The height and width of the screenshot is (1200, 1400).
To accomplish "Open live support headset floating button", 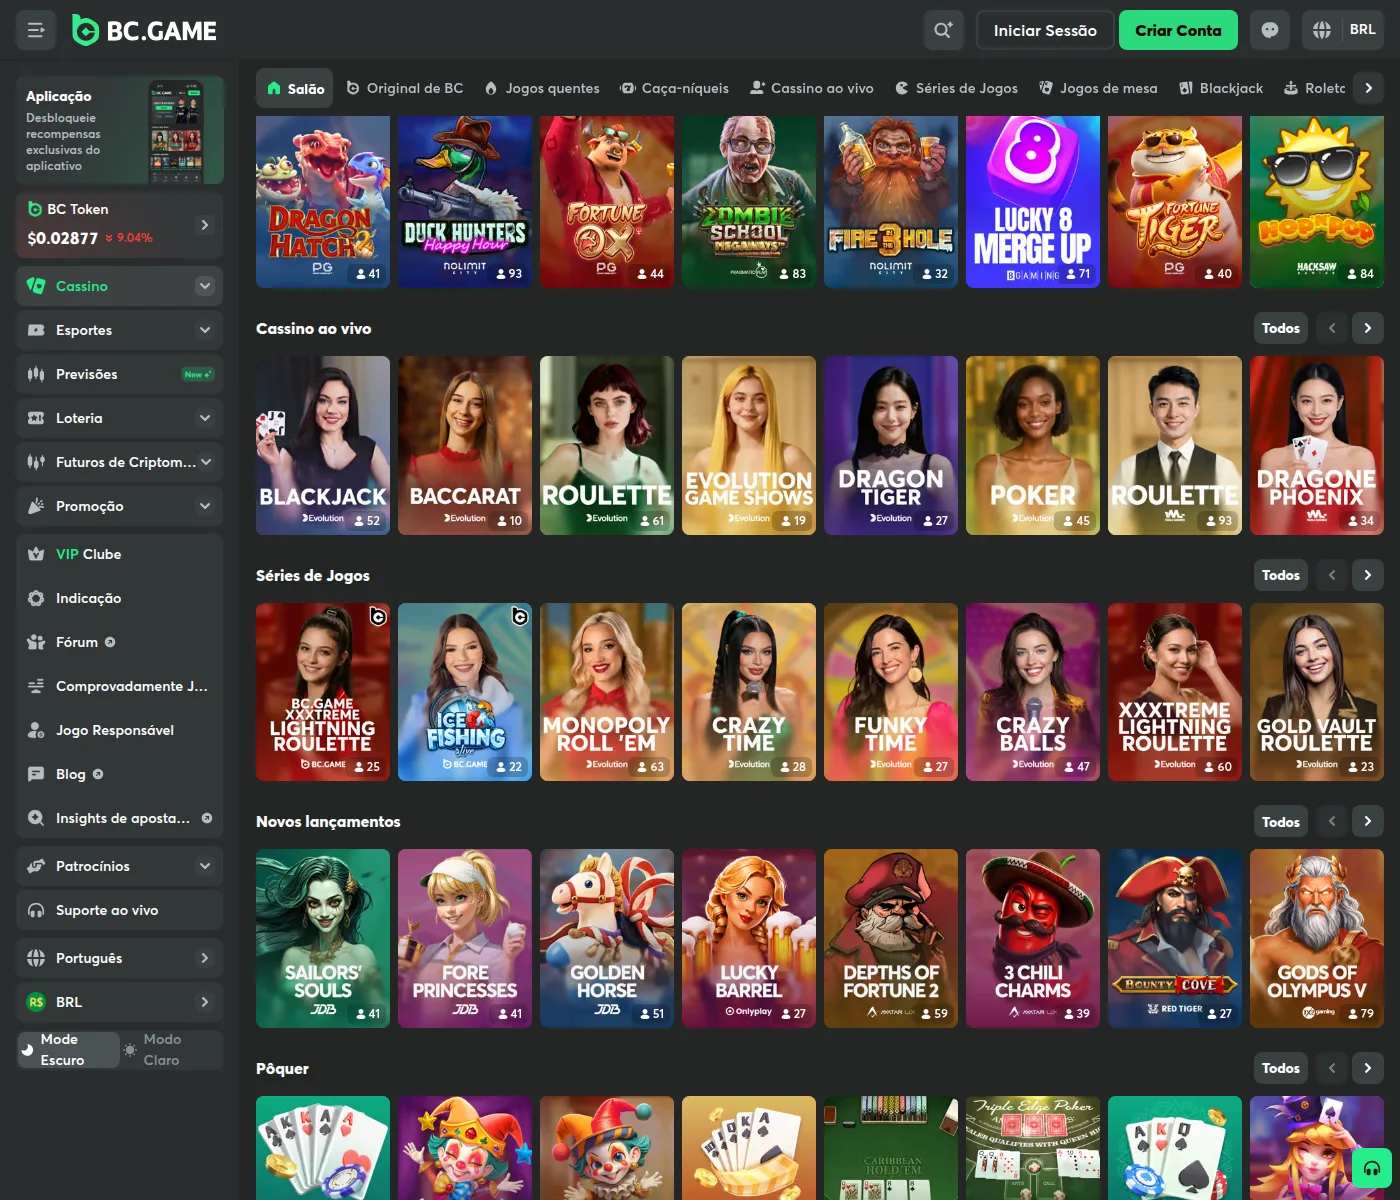I will click(x=1372, y=1168).
